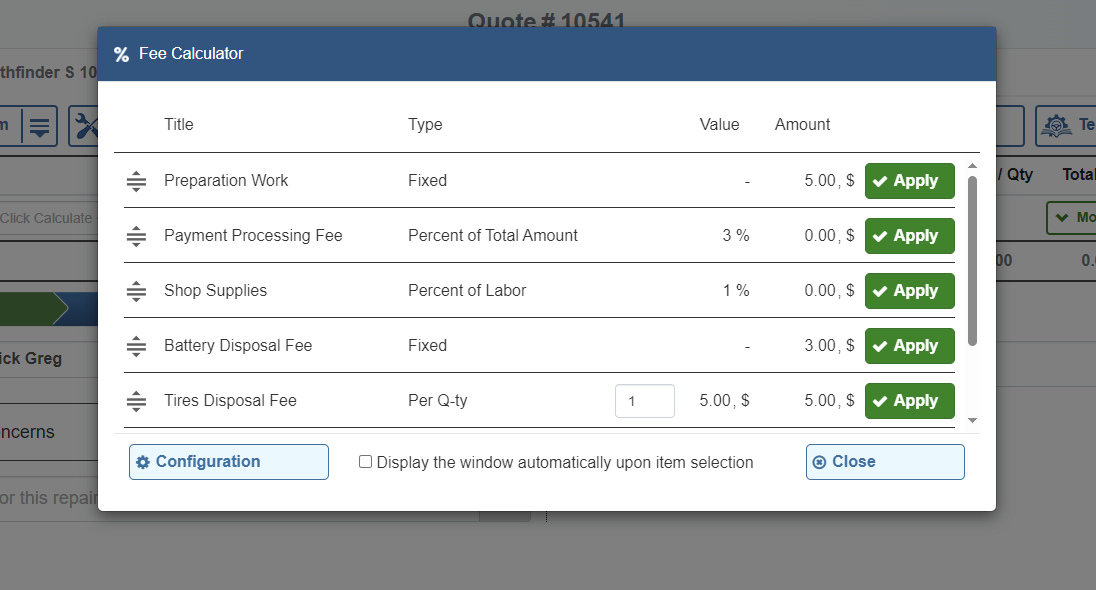1096x590 pixels.
Task: Apply the Tires Disposal Fee
Action: [909, 401]
